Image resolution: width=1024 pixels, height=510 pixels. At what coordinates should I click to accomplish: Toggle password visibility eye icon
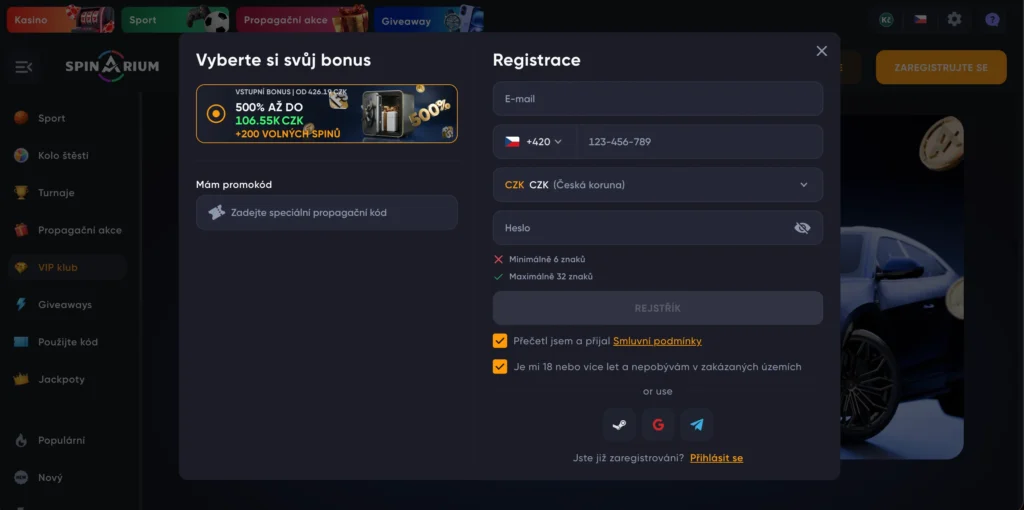(x=802, y=228)
